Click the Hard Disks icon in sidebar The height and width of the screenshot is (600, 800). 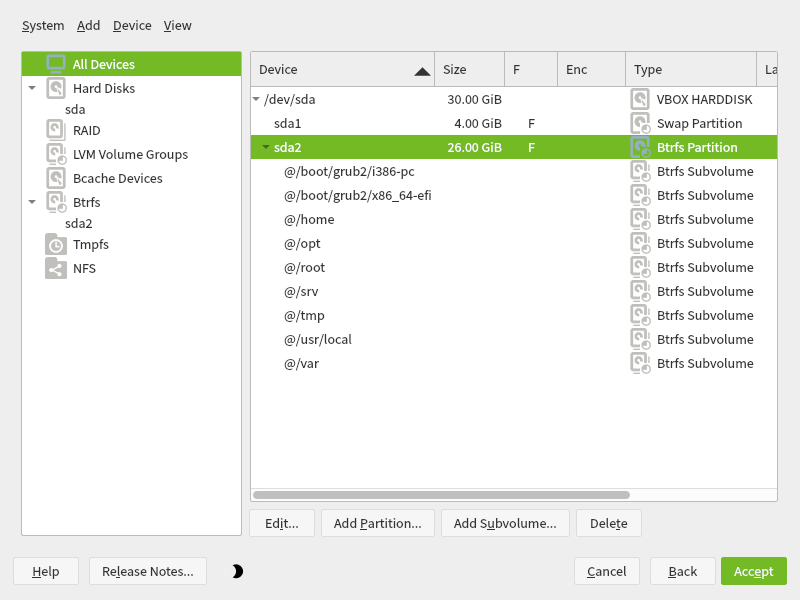54,88
